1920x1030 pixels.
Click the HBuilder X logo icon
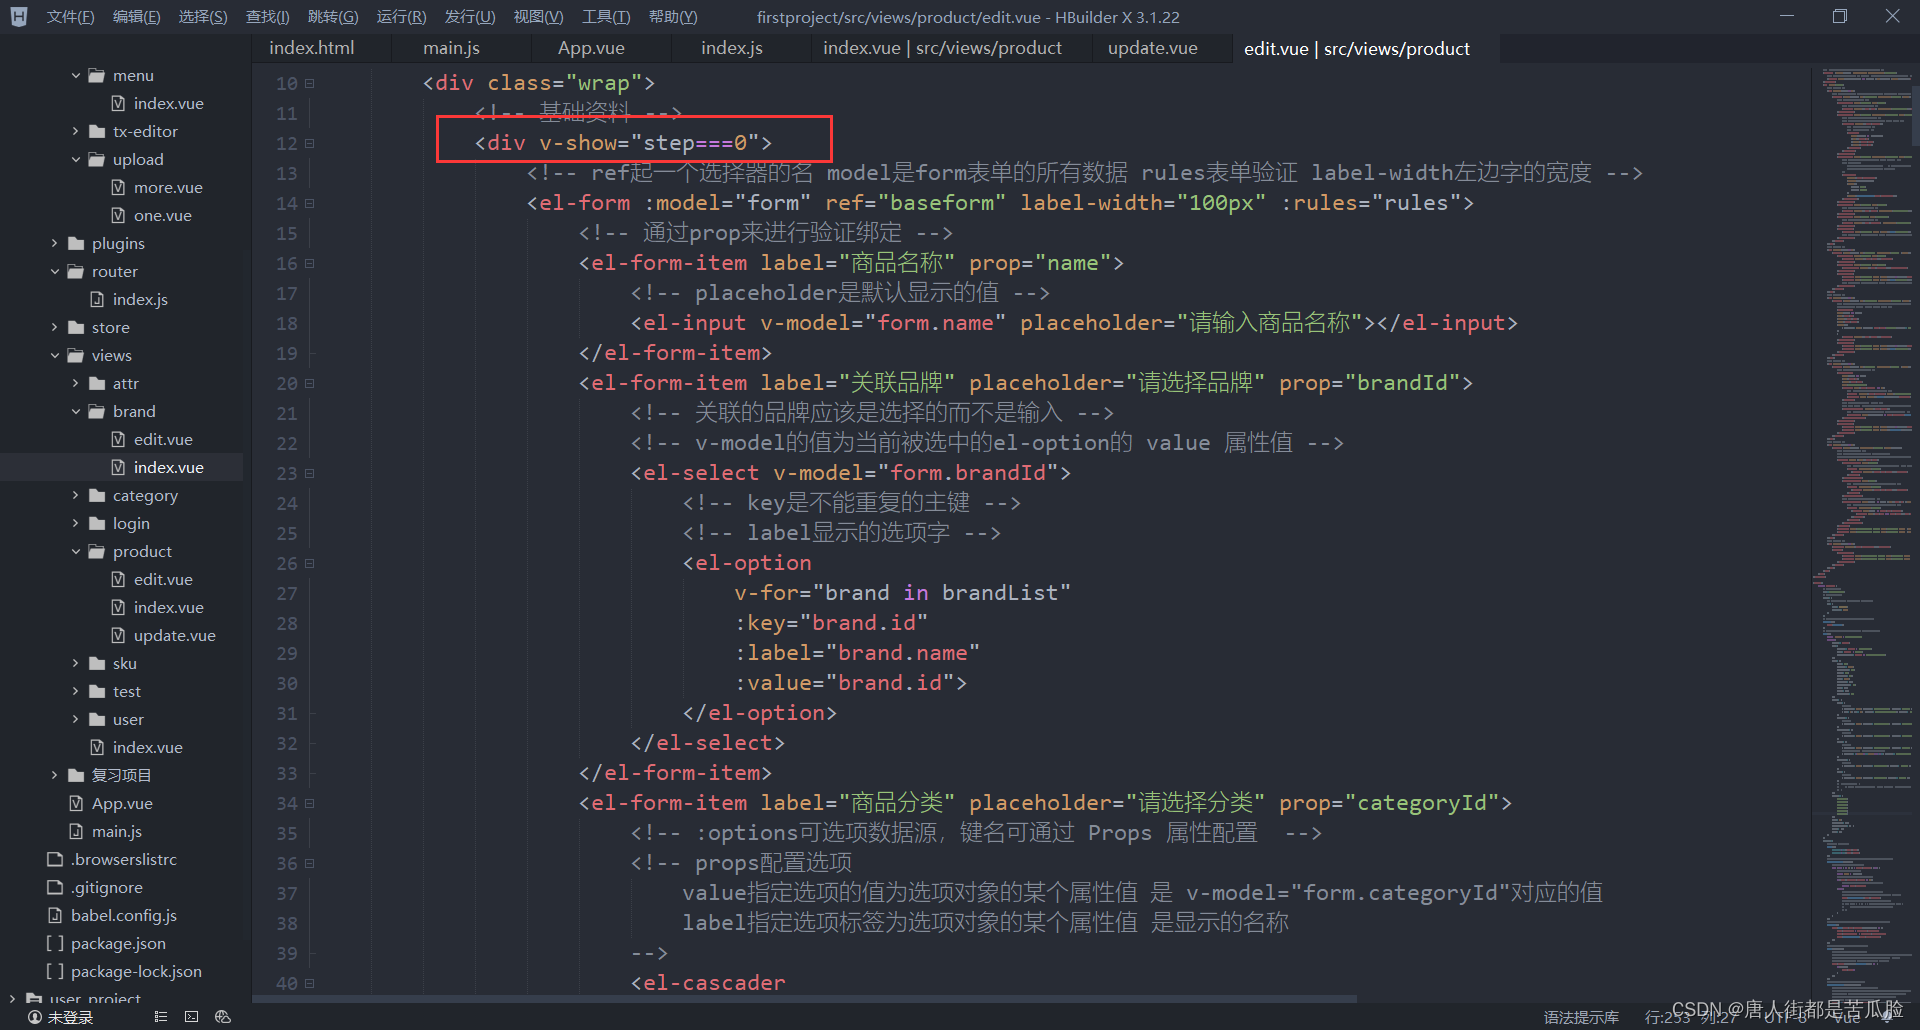19,16
